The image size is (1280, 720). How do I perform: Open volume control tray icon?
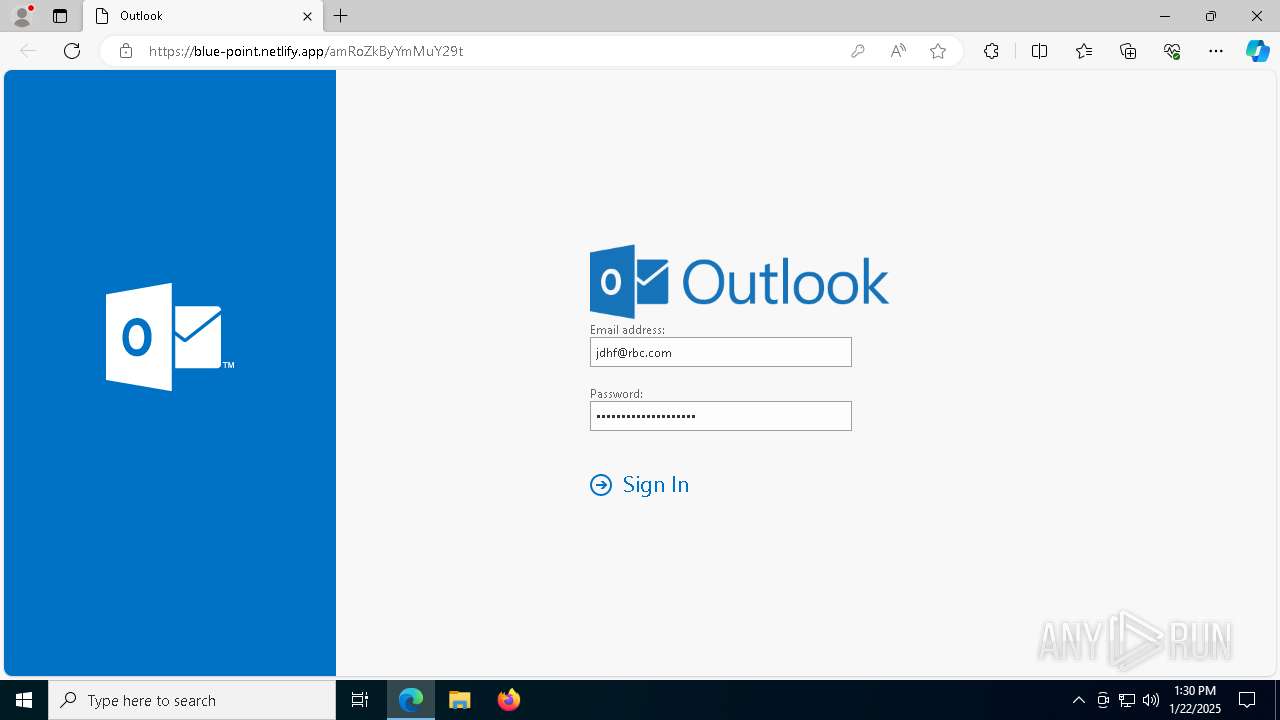coord(1151,700)
